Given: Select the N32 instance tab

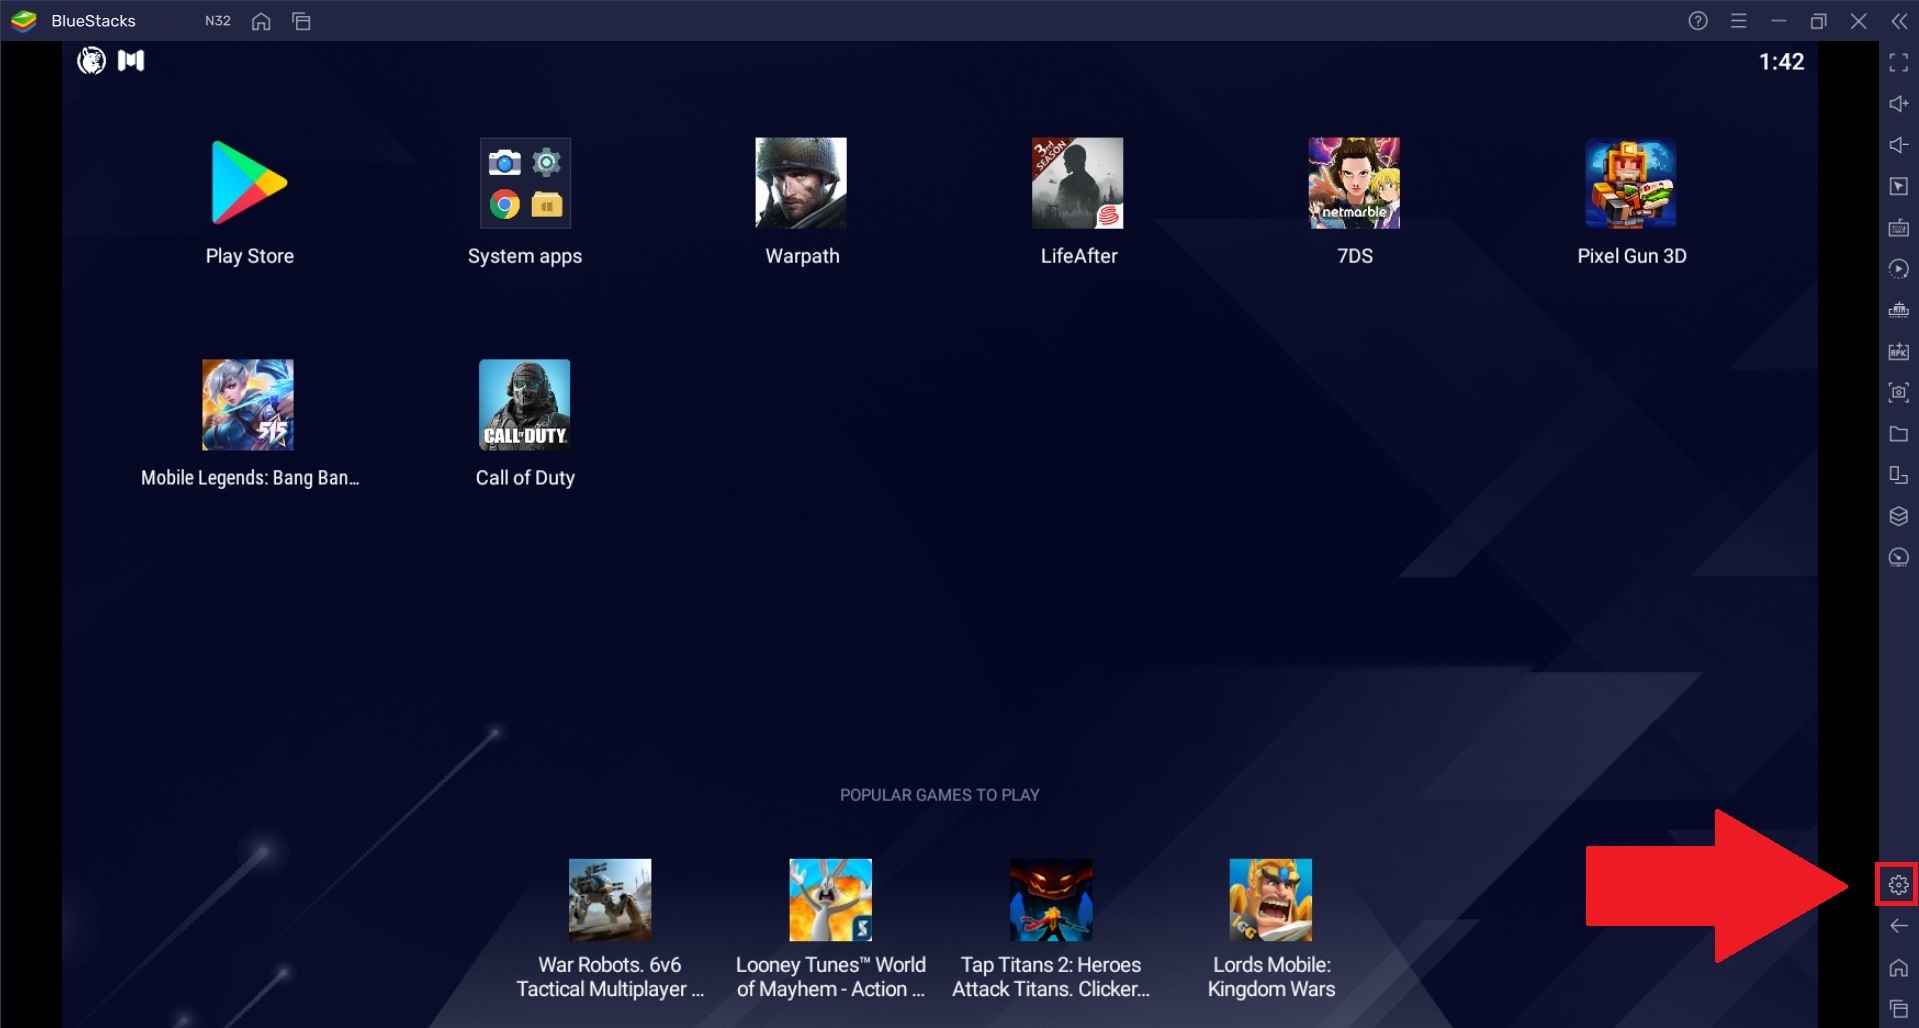Looking at the screenshot, I should tap(216, 20).
